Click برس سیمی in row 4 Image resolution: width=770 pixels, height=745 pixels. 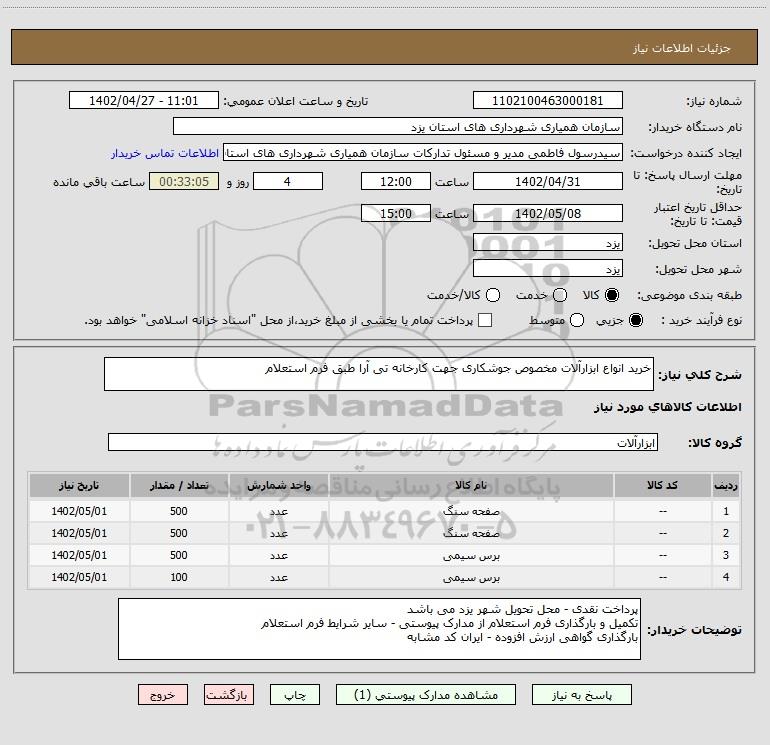coord(471,578)
